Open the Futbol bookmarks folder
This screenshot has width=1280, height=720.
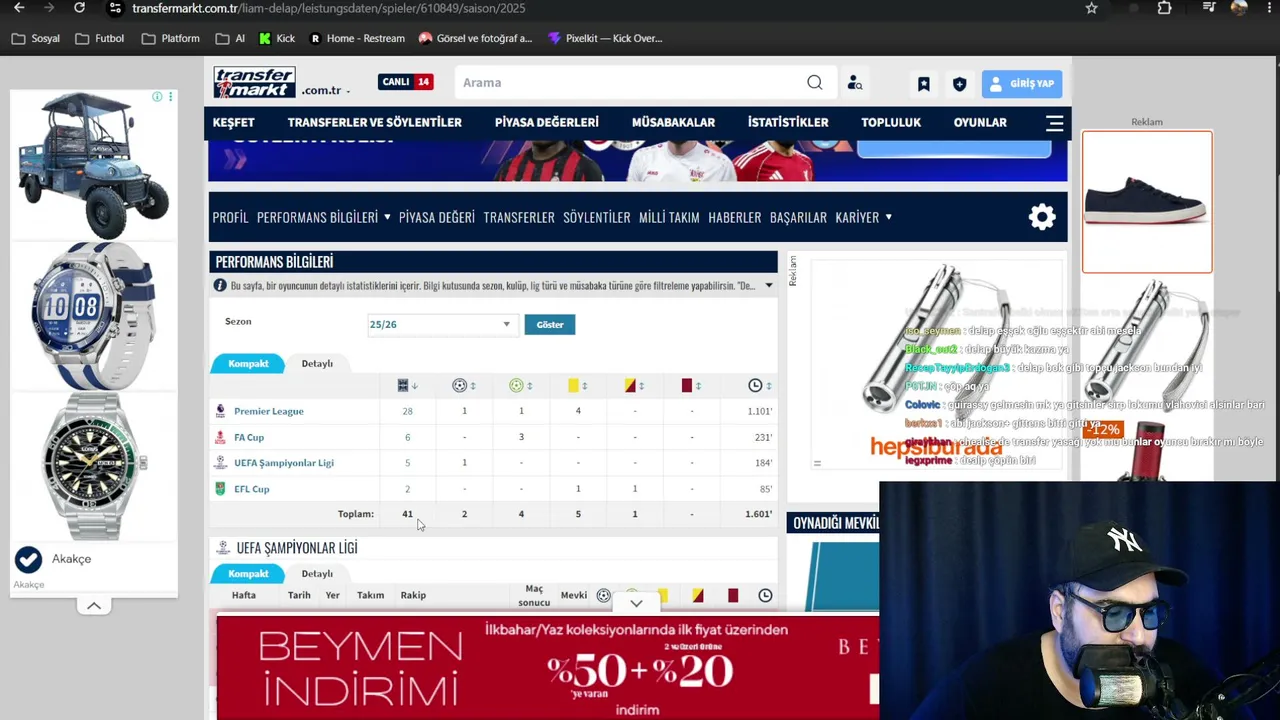[x=100, y=38]
